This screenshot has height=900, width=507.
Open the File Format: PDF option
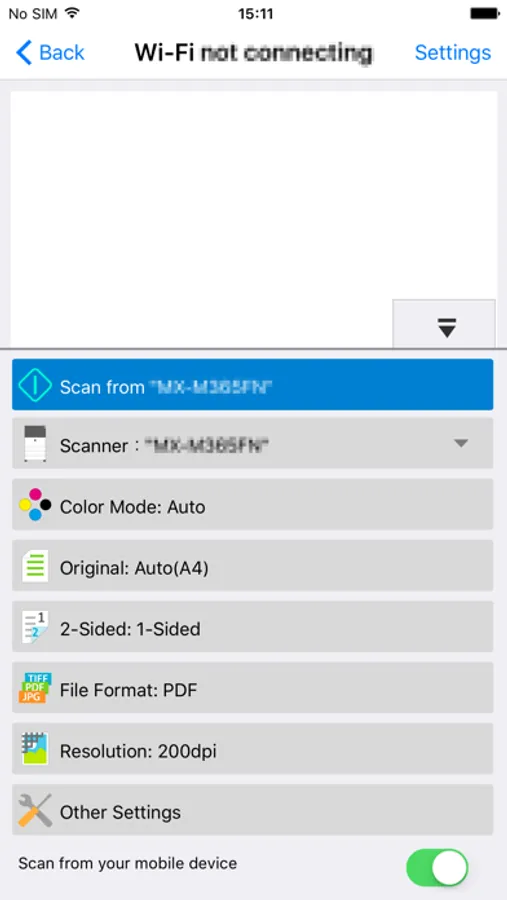click(253, 688)
